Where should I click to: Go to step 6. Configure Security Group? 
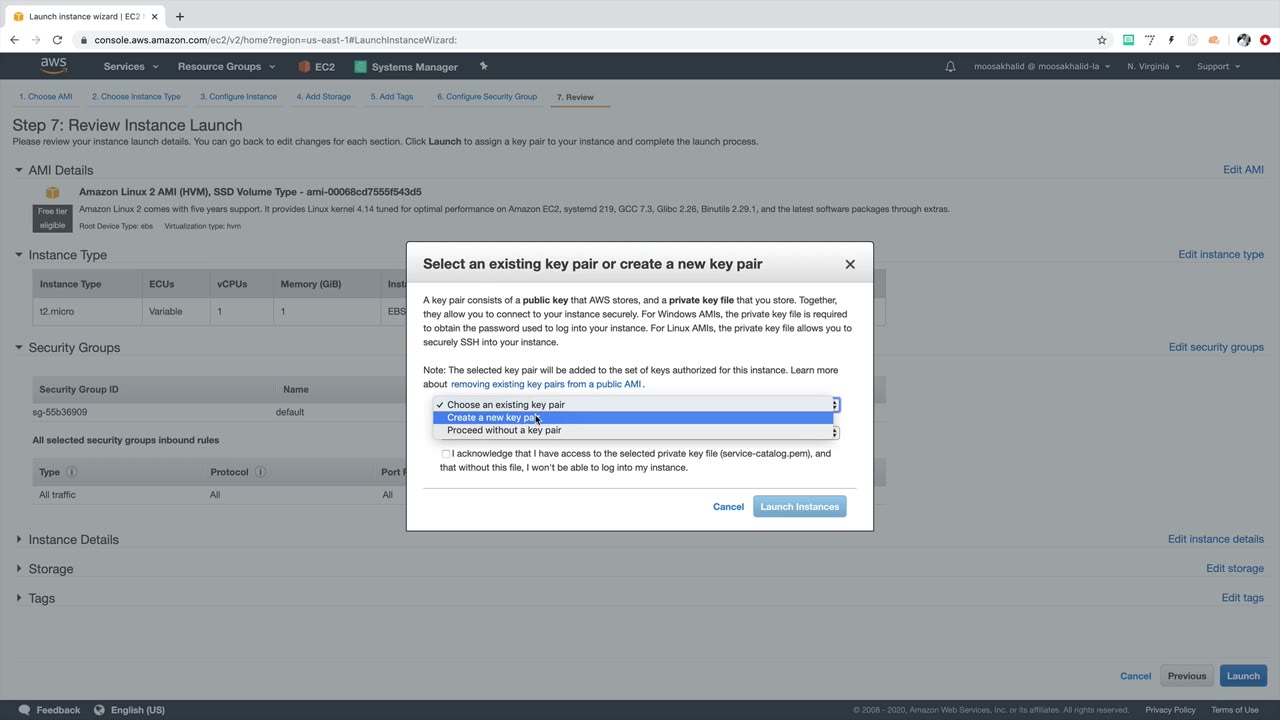coord(487,97)
